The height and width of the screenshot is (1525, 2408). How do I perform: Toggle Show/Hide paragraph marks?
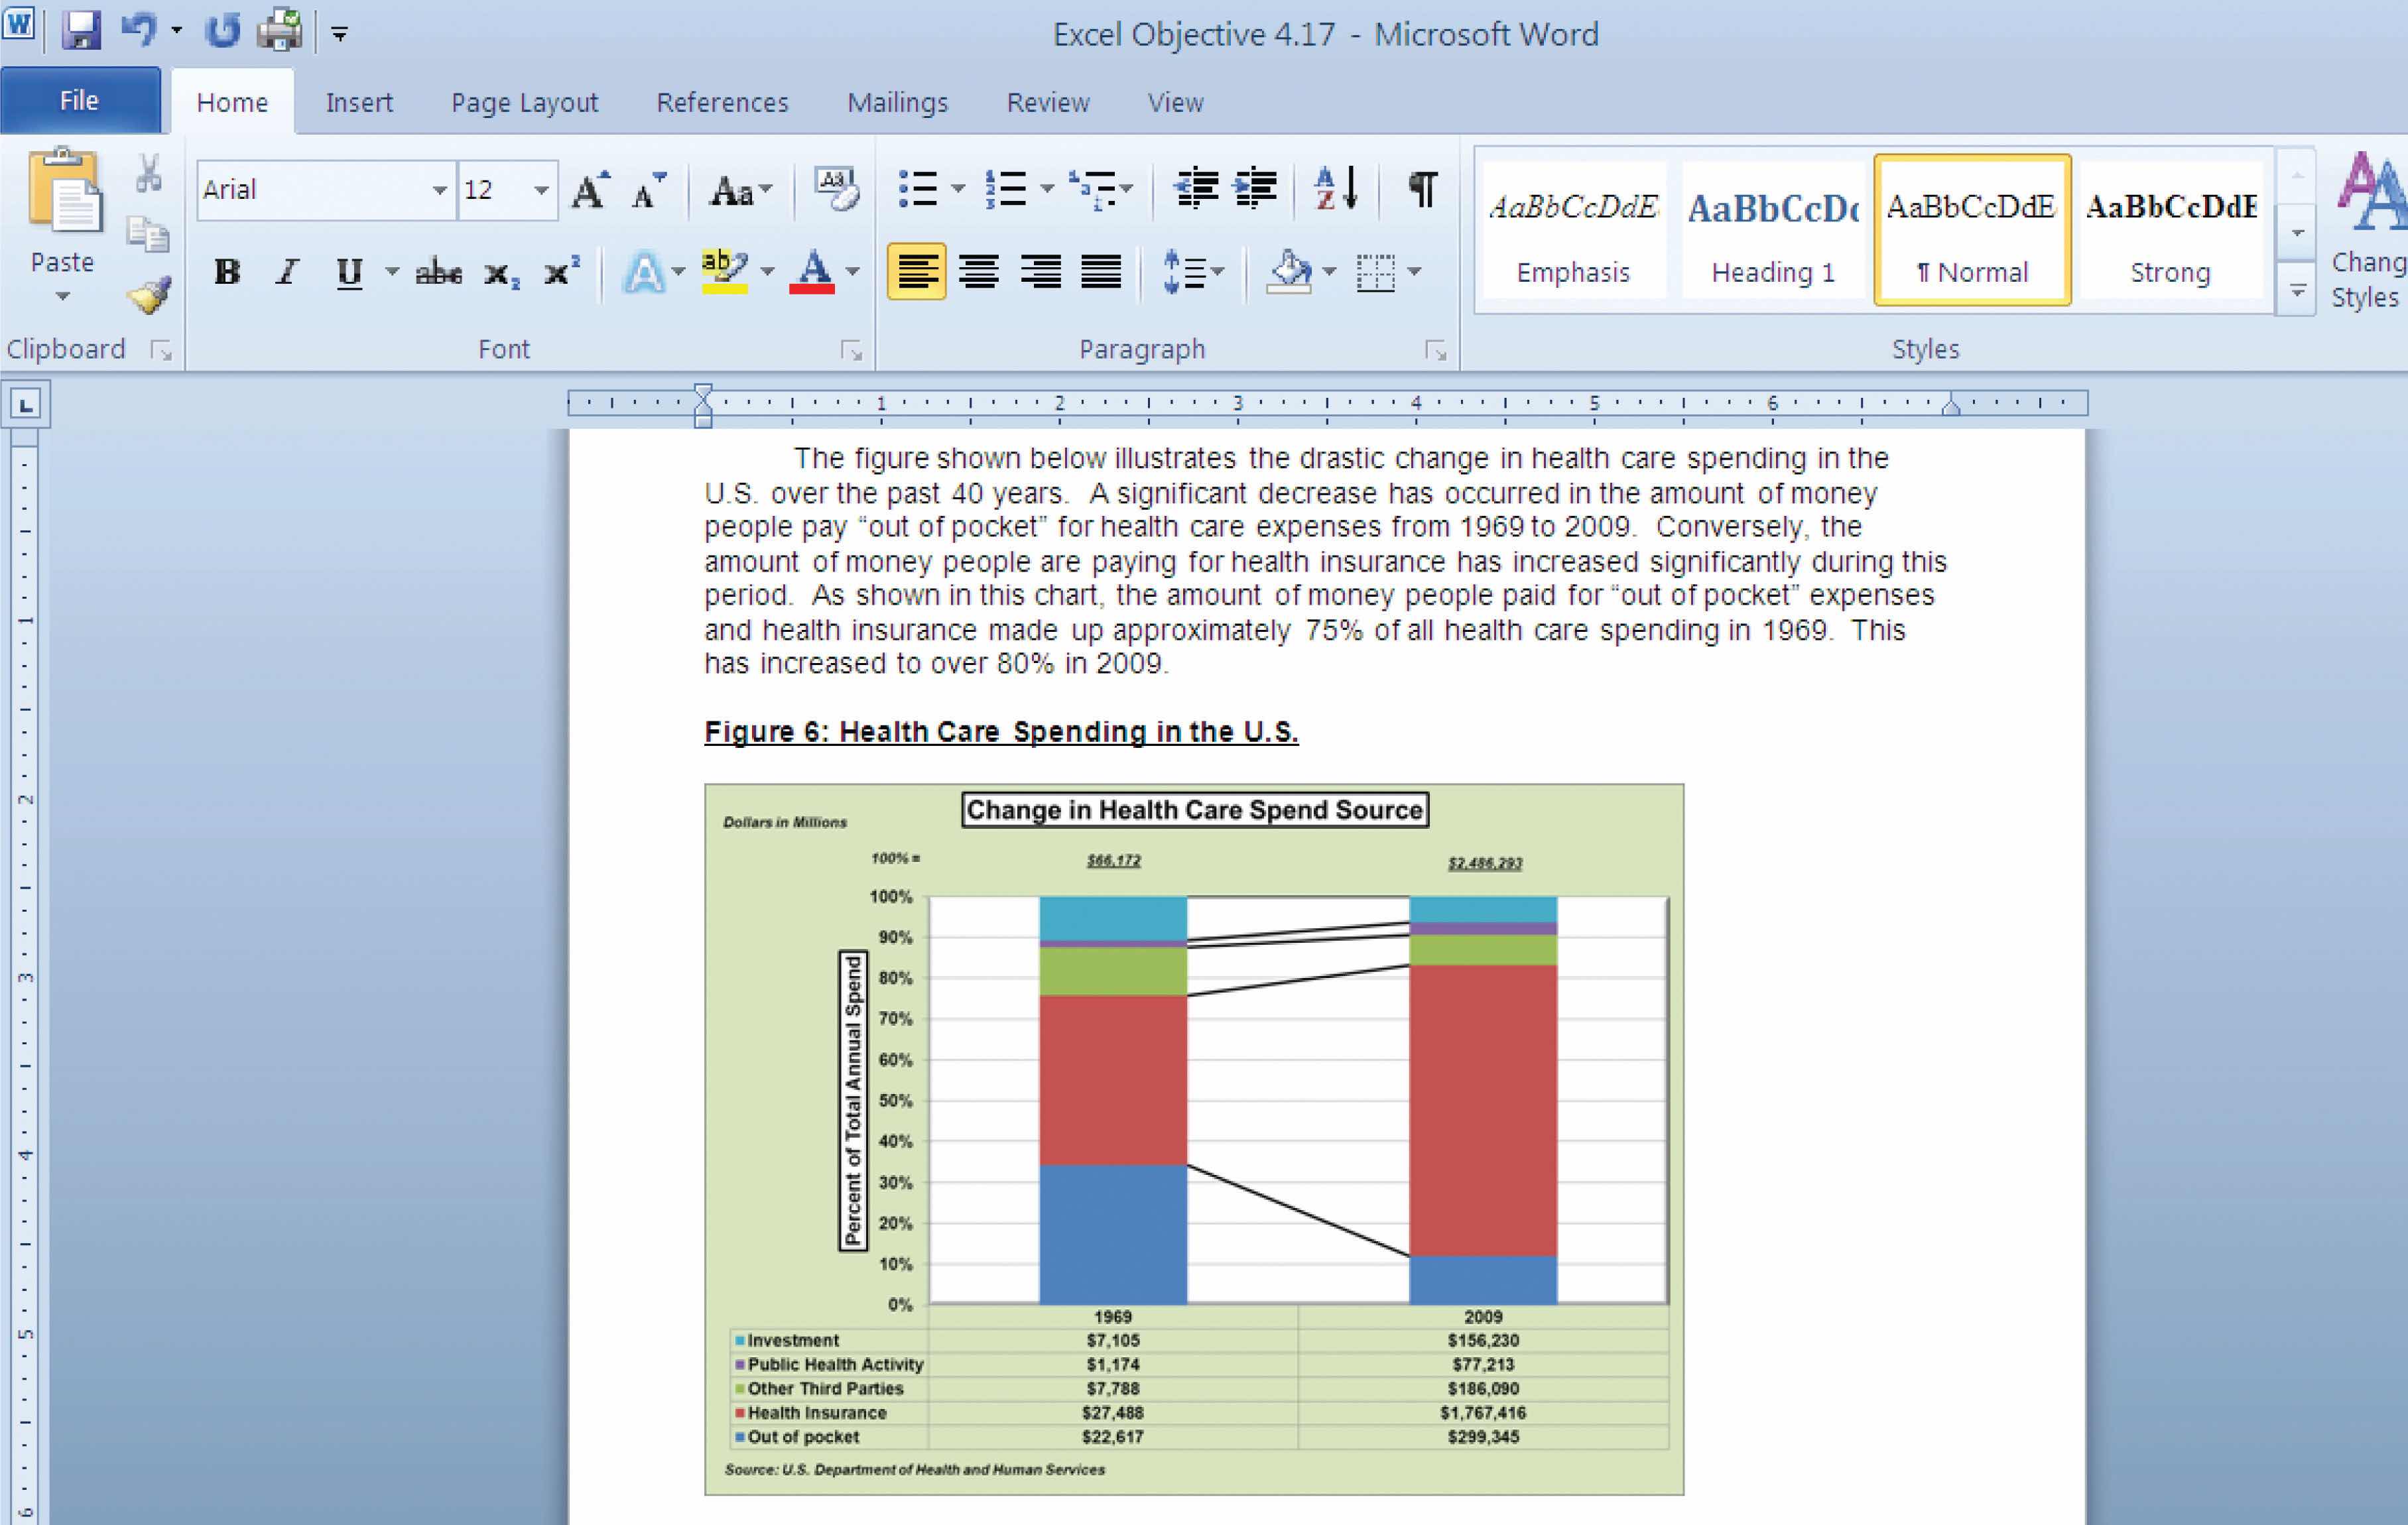[x=1422, y=188]
